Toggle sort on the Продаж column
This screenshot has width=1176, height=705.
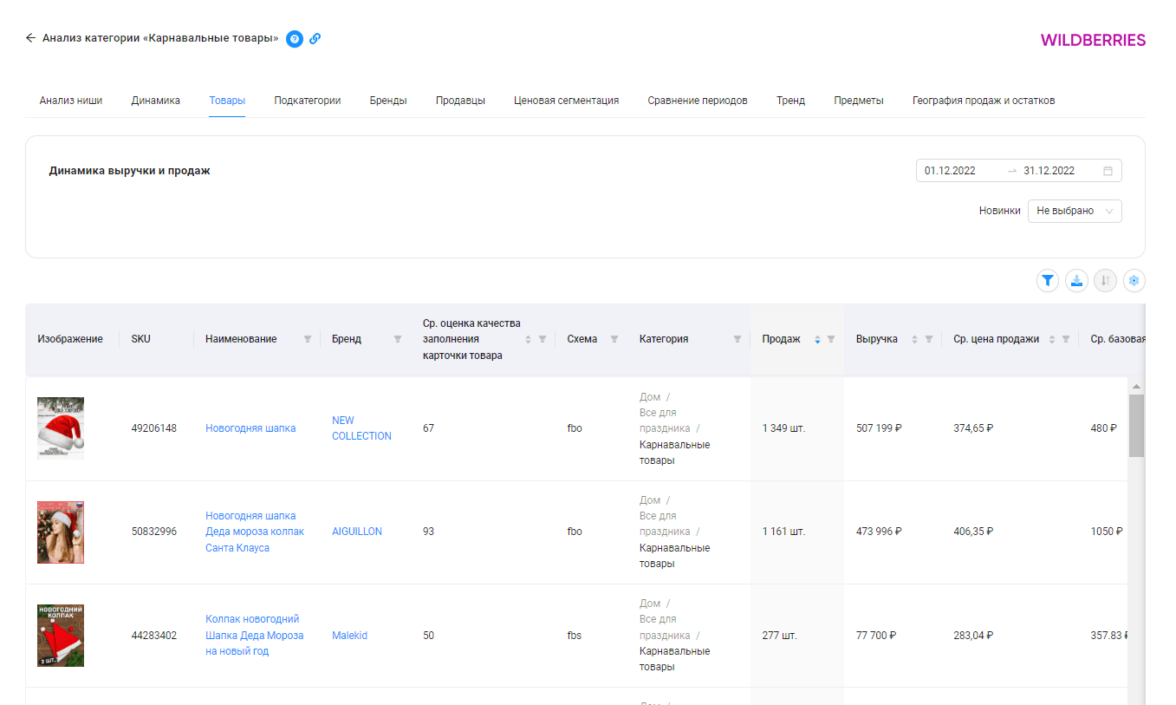pyautogui.click(x=817, y=339)
